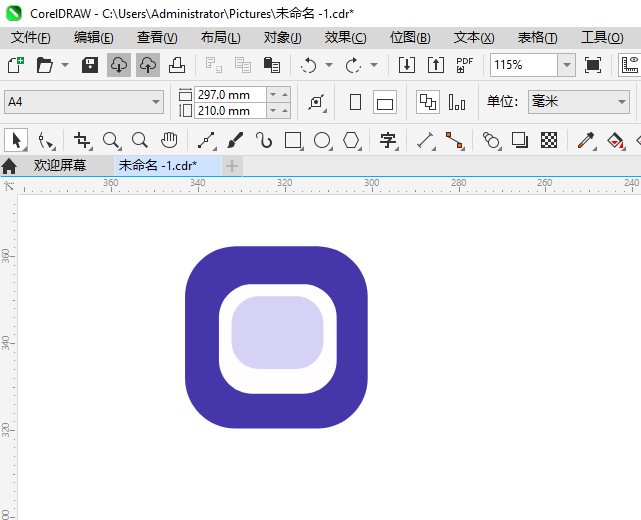Toggle apply layout to current page

(457, 102)
